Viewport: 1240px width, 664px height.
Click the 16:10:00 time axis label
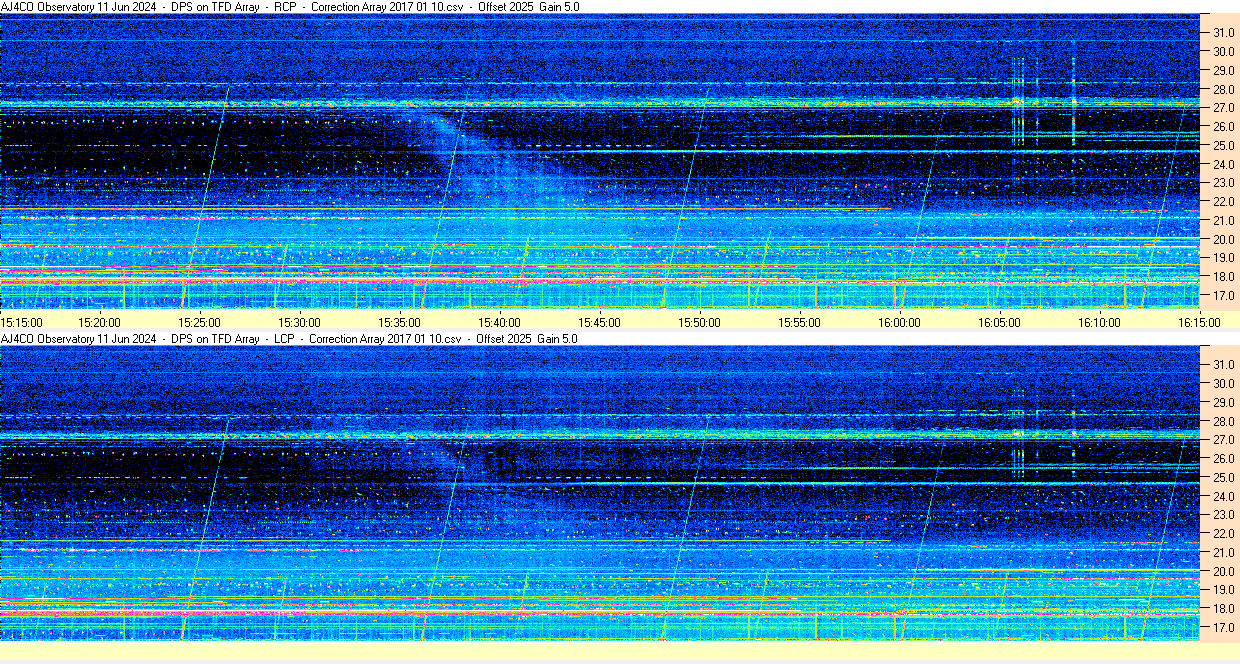click(1099, 322)
